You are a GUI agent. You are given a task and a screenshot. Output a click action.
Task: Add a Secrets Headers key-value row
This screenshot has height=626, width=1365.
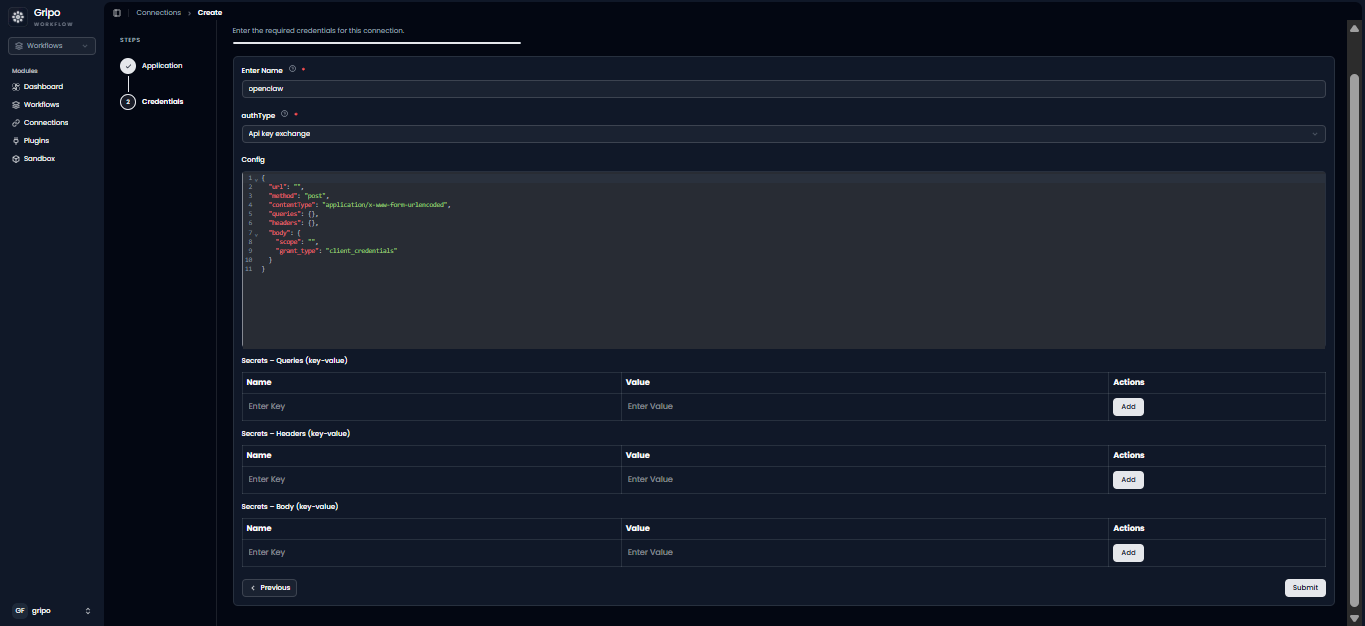click(x=1128, y=480)
